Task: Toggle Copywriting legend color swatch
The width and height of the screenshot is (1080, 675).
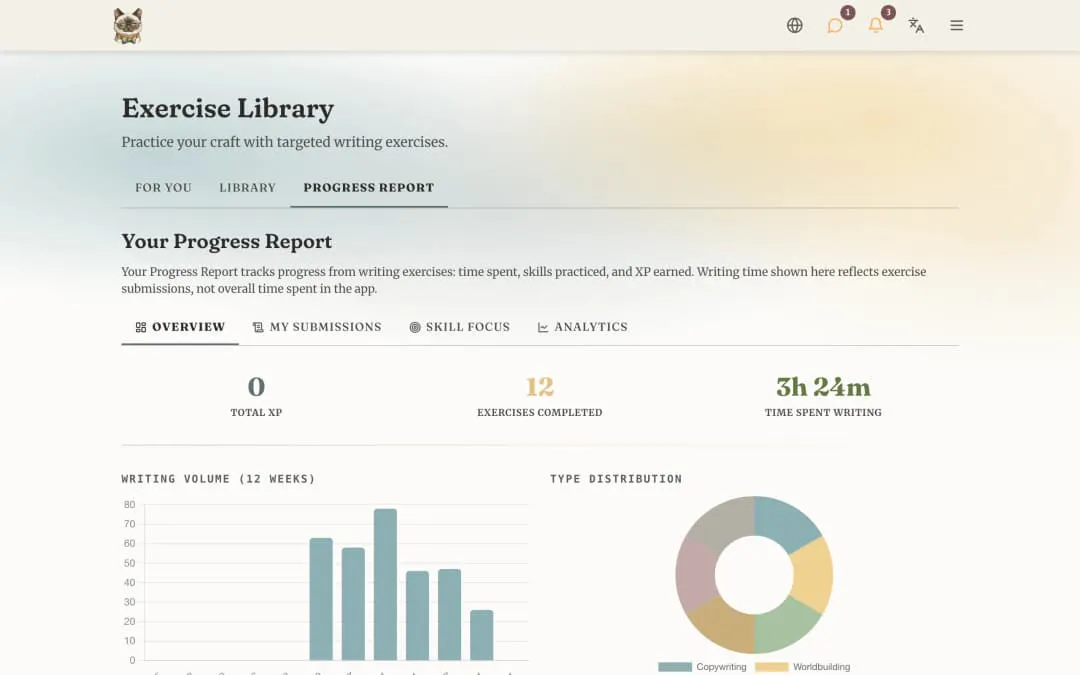Action: click(674, 667)
